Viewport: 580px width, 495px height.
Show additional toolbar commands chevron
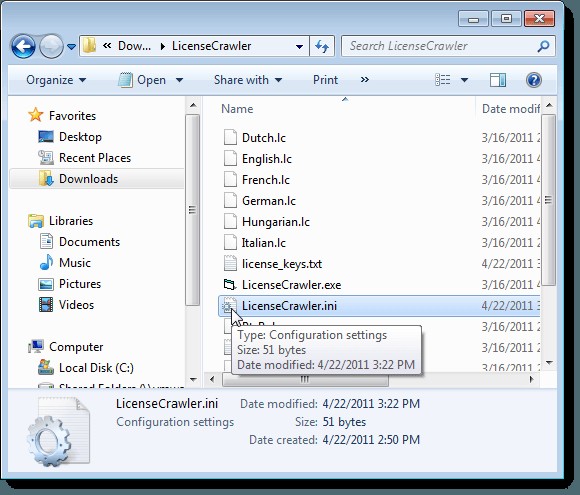365,80
